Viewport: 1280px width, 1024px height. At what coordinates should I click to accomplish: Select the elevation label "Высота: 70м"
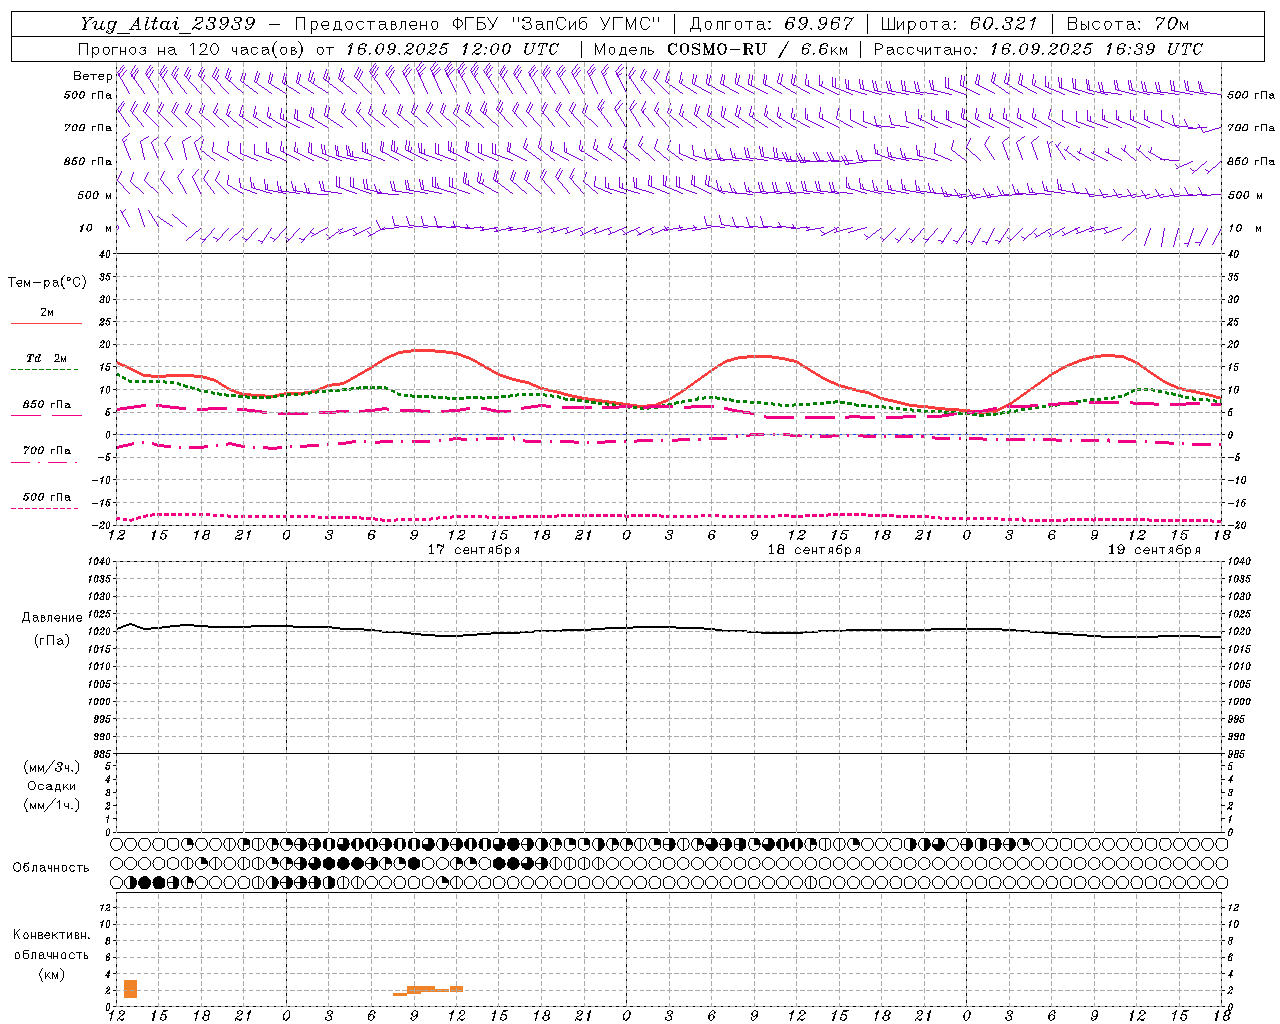(1128, 24)
